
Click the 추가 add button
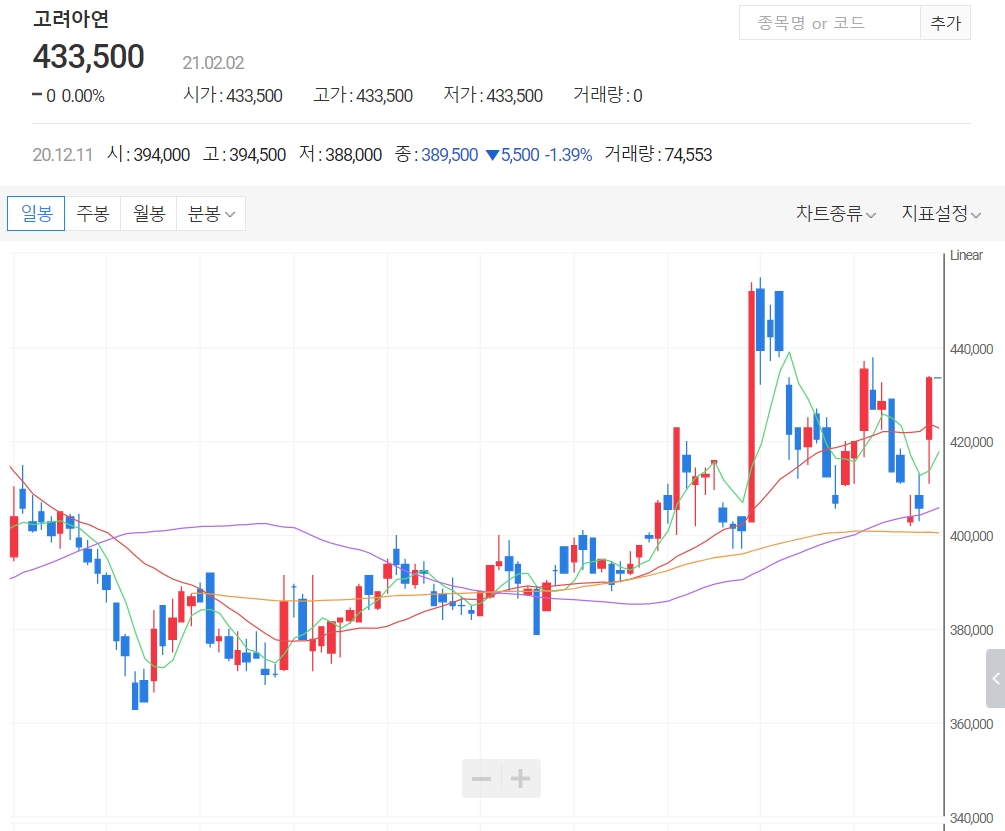(x=945, y=23)
